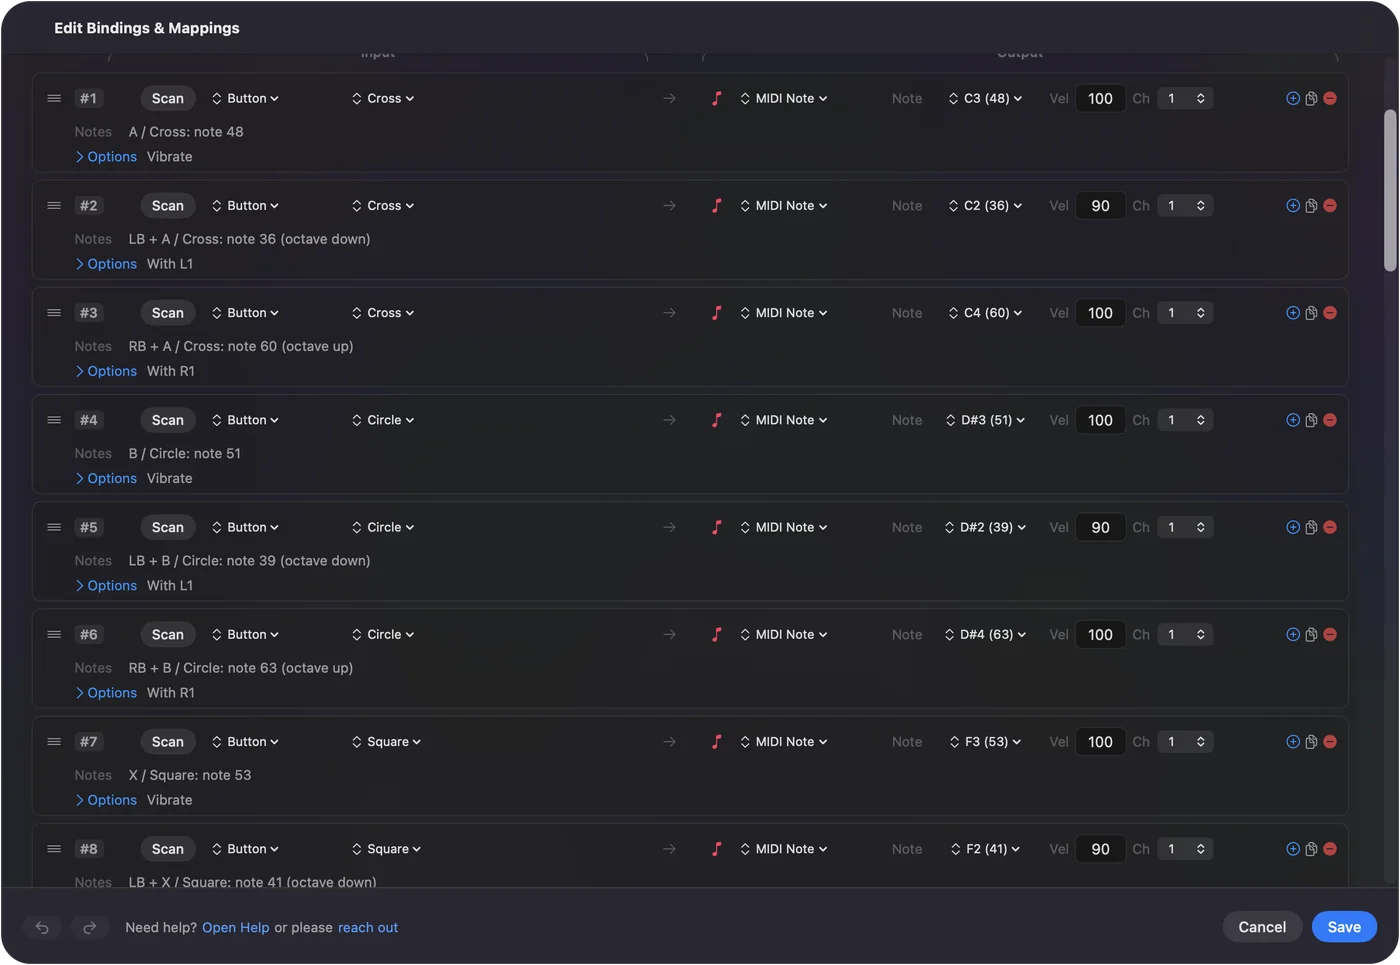1400x965 pixels.
Task: Duplicate binding #1 with the copy icon
Action: pos(1311,98)
